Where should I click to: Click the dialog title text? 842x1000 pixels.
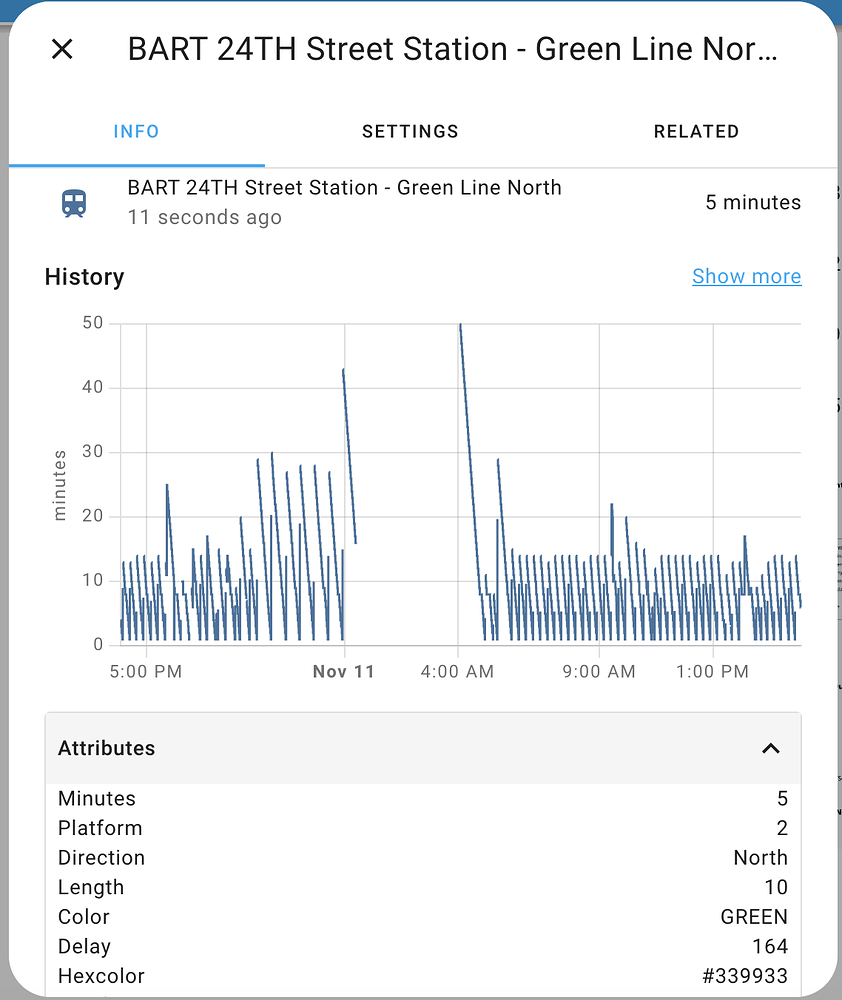[x=452, y=49]
